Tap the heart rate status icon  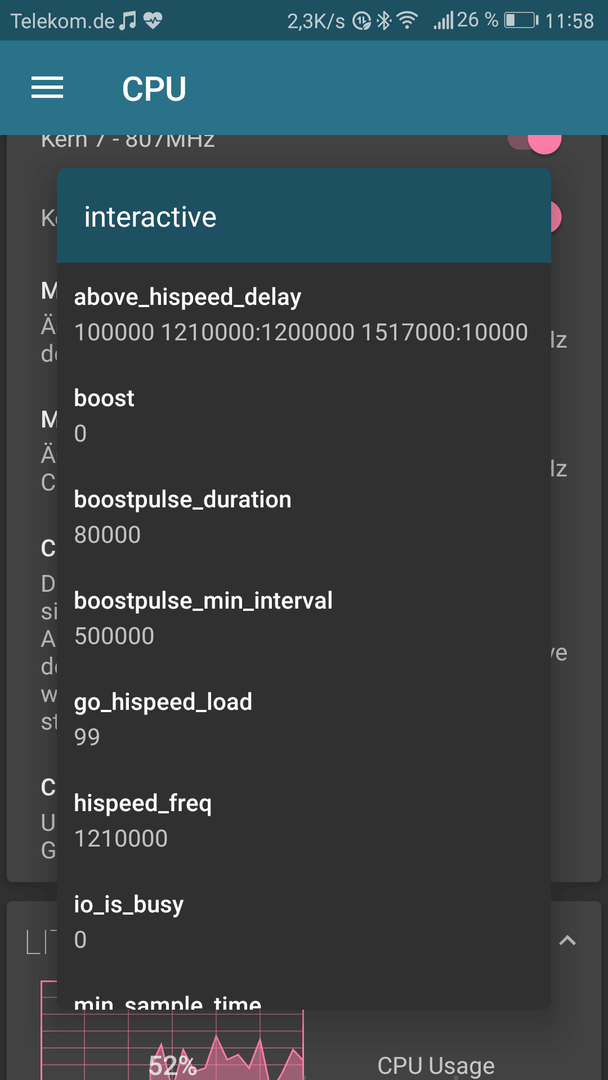pos(153,21)
